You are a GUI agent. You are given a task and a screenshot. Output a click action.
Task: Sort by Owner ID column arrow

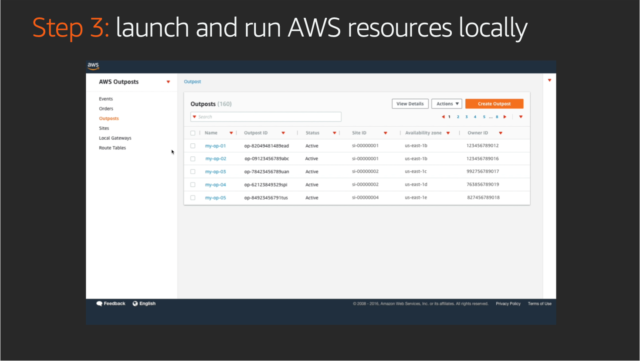[x=500, y=133]
